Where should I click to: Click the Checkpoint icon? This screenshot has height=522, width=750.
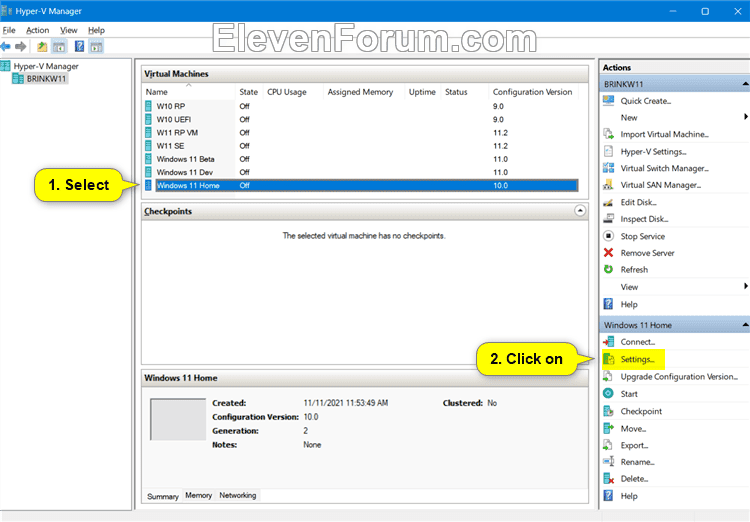608,411
